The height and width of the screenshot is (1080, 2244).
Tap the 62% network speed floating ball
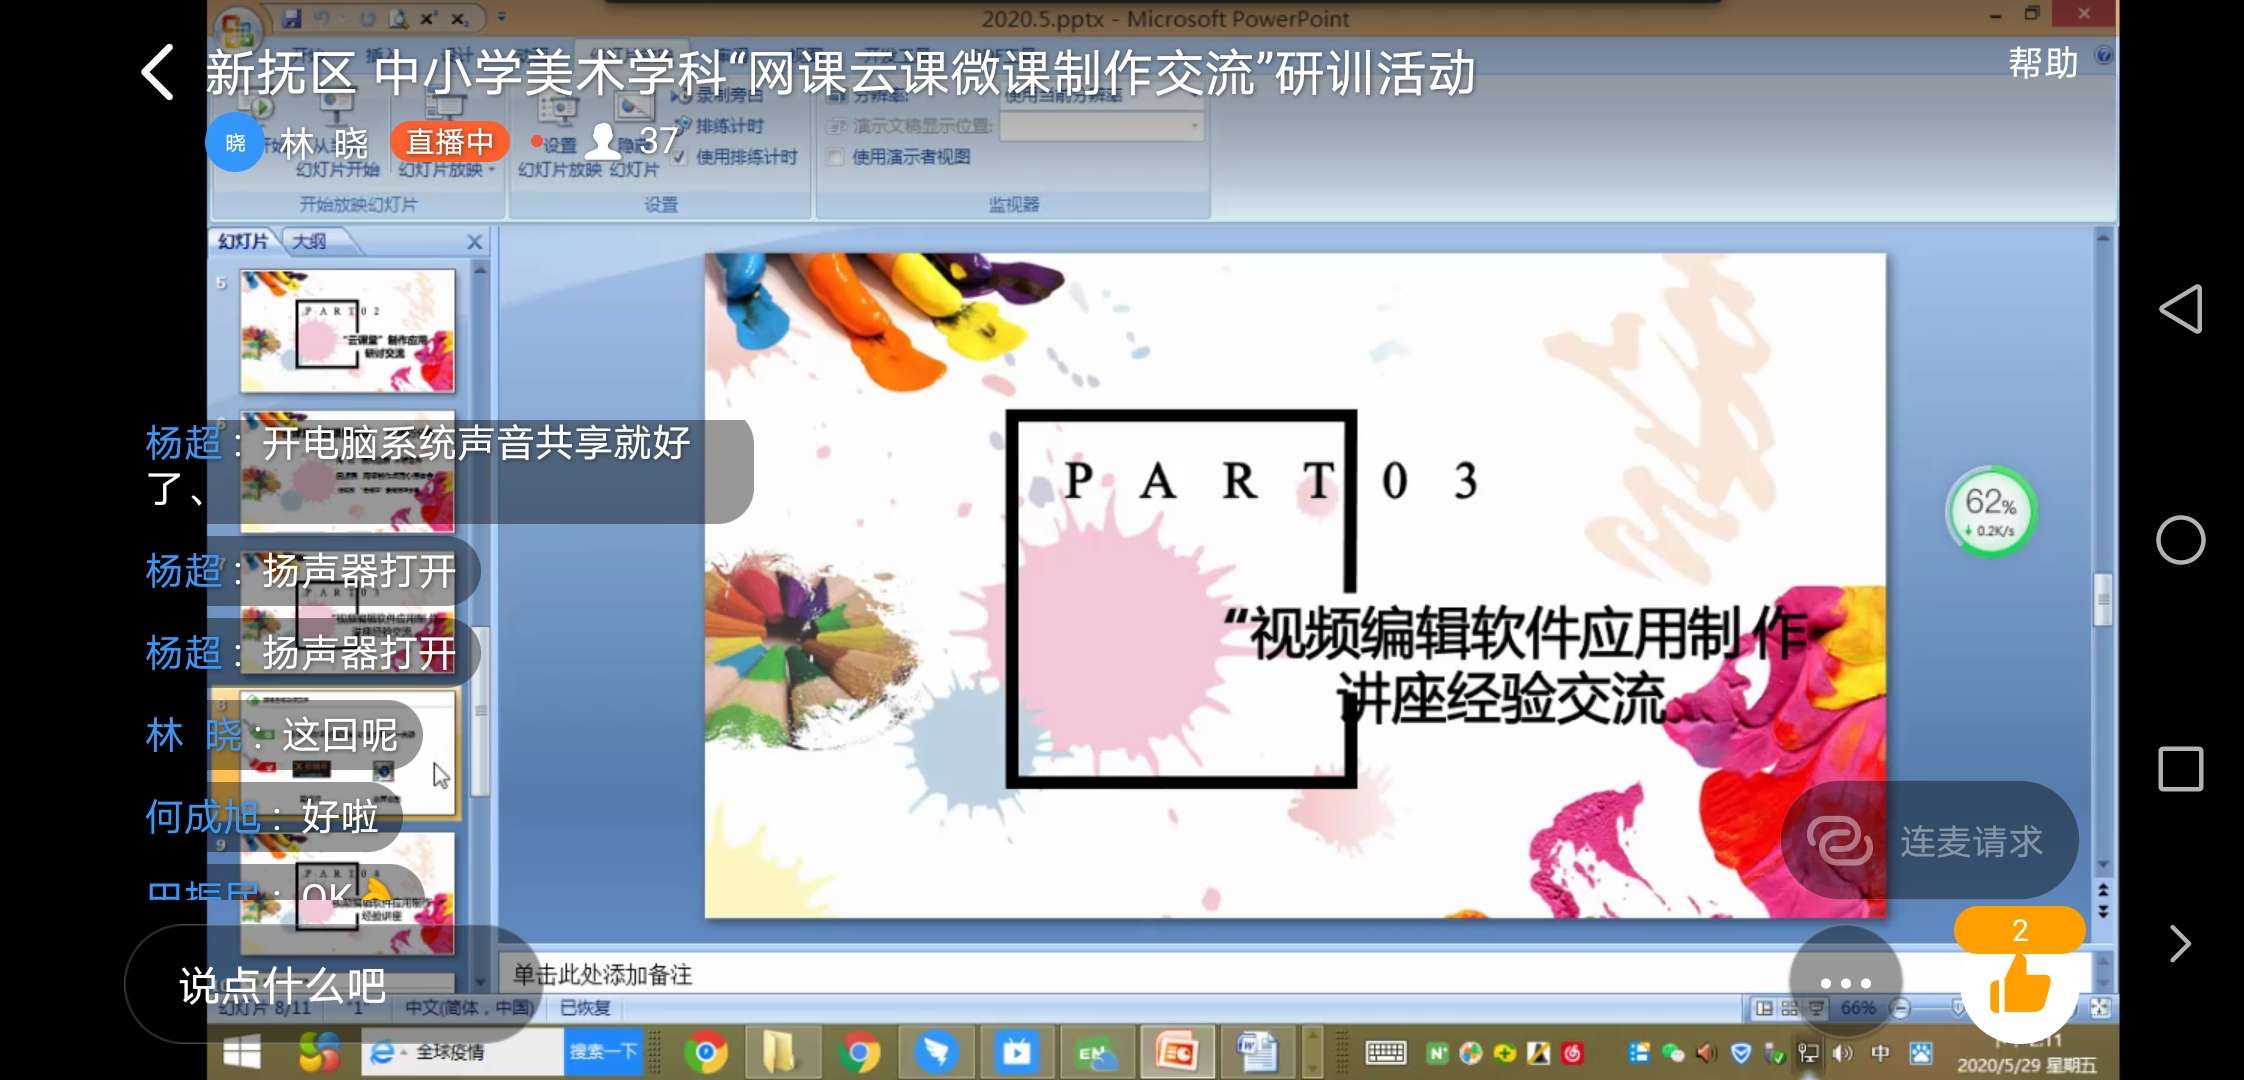pos(1991,512)
